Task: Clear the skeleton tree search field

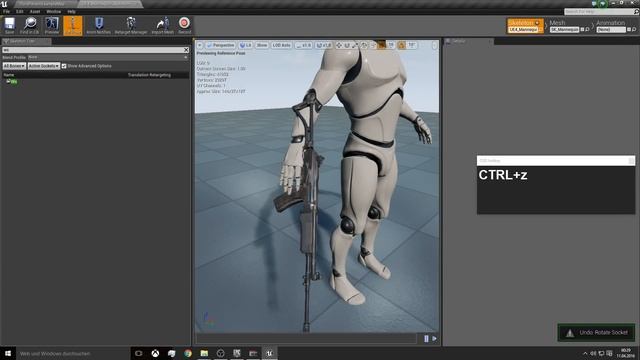Action: [186, 50]
